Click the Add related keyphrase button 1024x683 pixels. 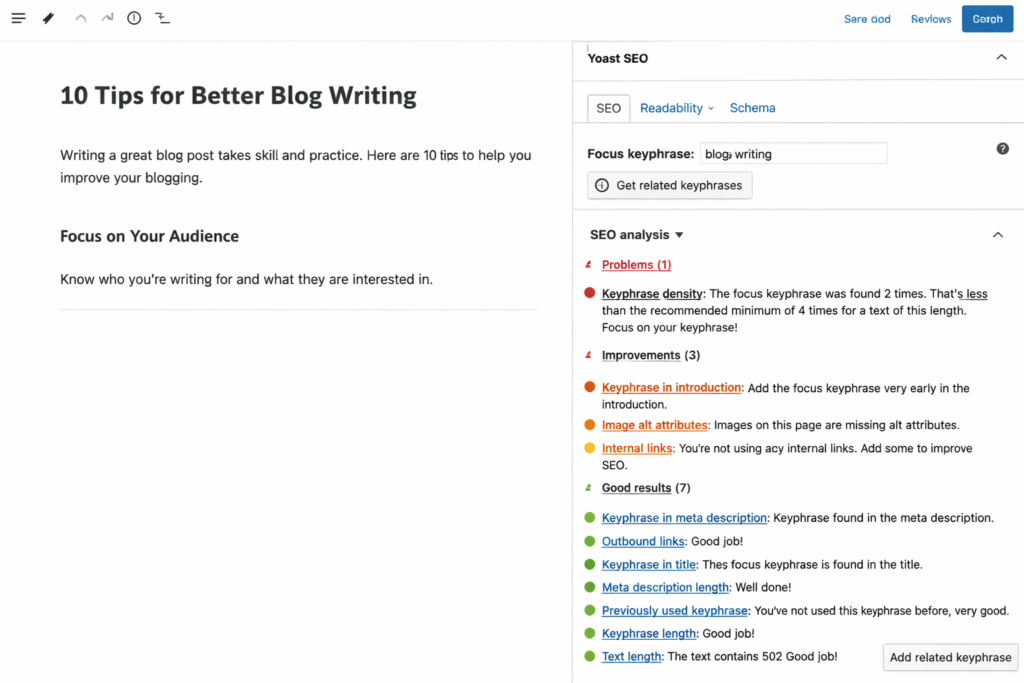click(950, 657)
